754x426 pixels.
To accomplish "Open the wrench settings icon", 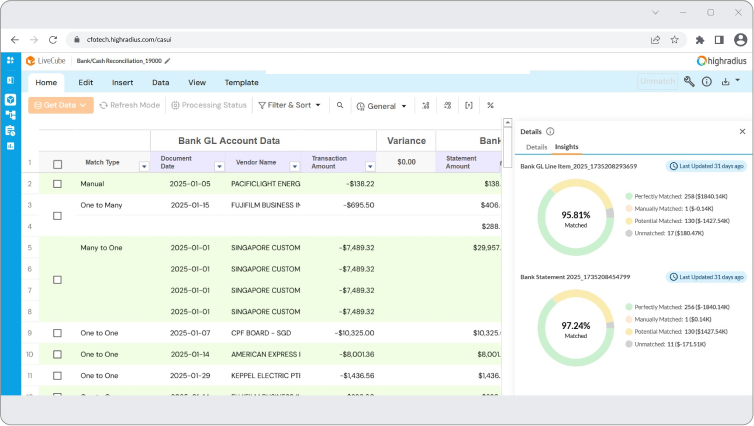I will point(689,81).
